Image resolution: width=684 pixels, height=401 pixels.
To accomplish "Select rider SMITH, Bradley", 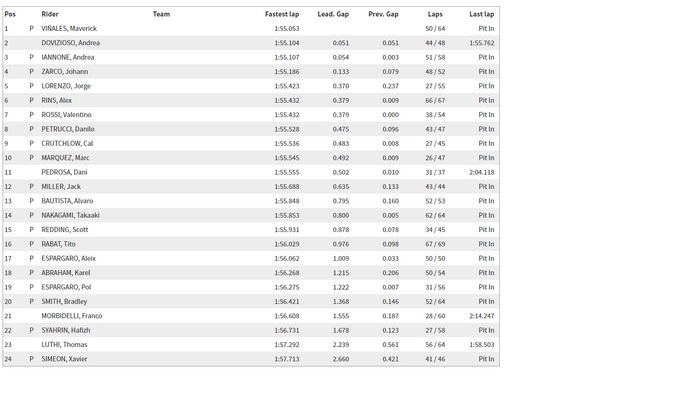I will coord(64,302).
